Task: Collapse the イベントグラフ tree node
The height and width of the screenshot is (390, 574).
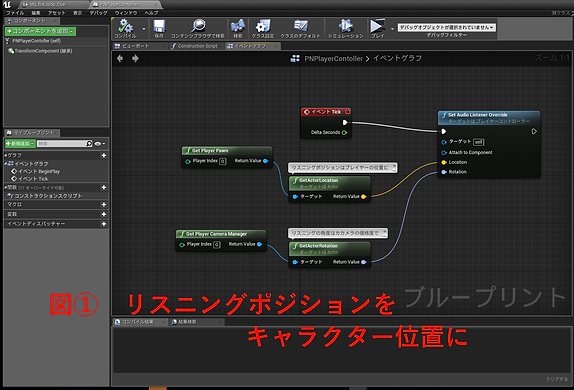Action: tap(6, 163)
